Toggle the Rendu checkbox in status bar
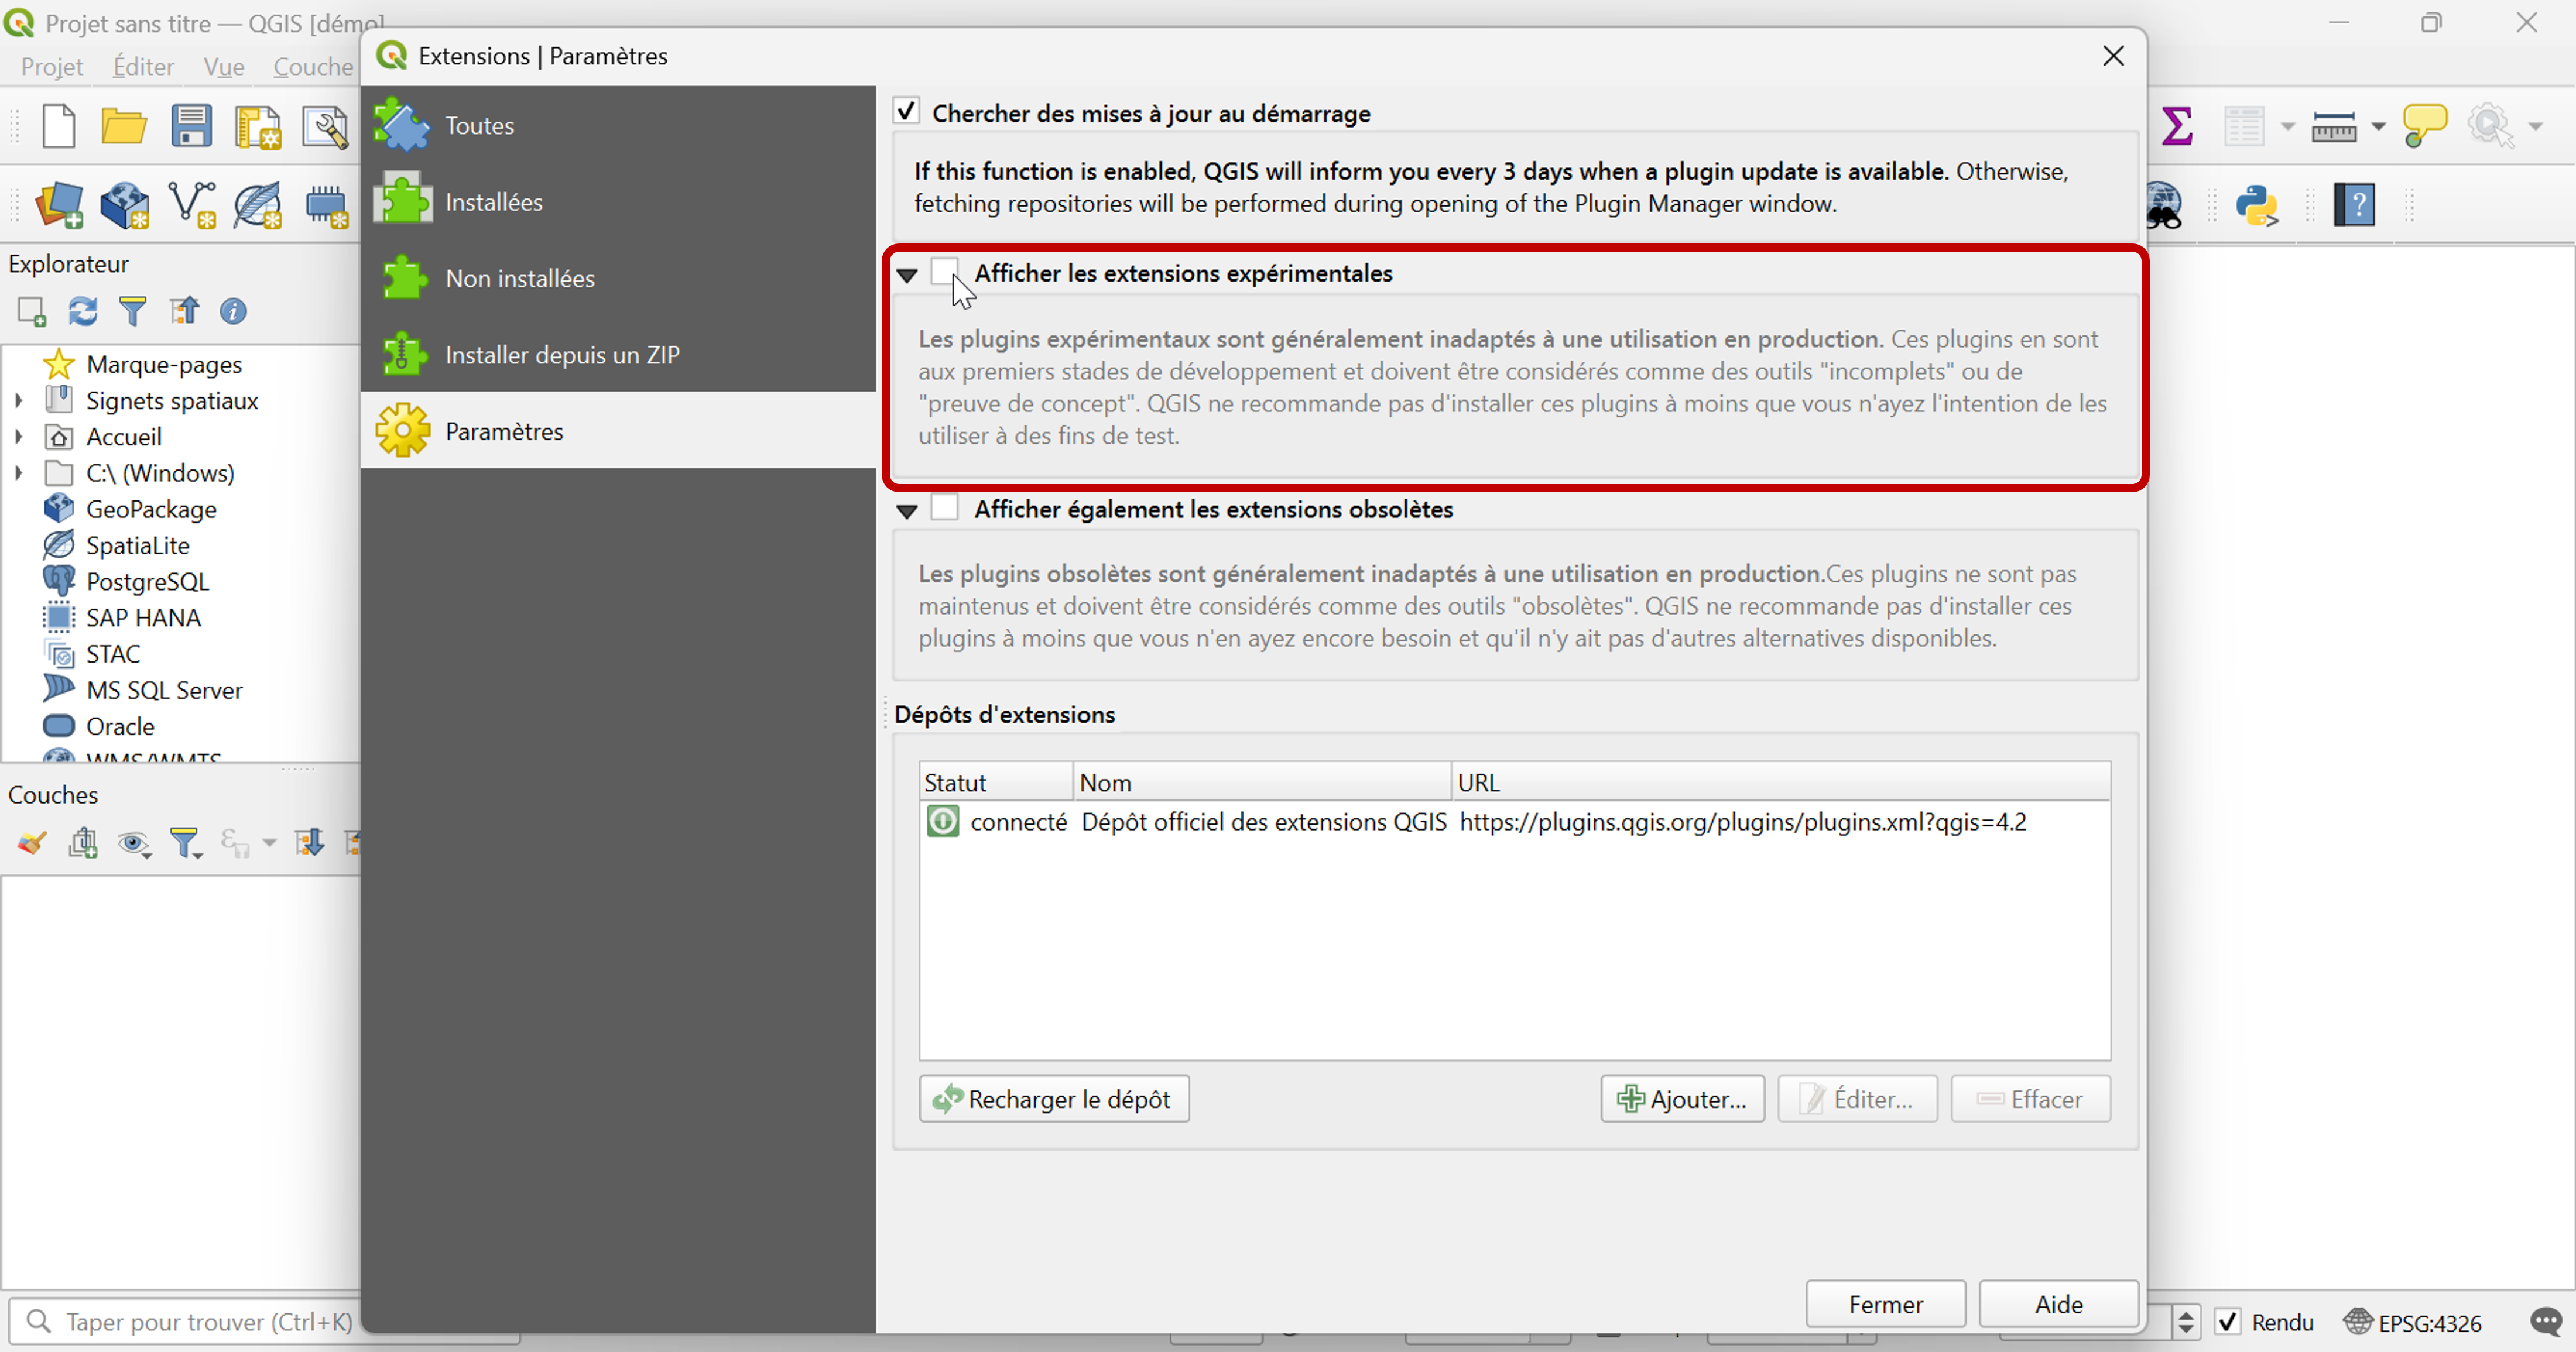Image resolution: width=2576 pixels, height=1352 pixels. point(2228,1322)
